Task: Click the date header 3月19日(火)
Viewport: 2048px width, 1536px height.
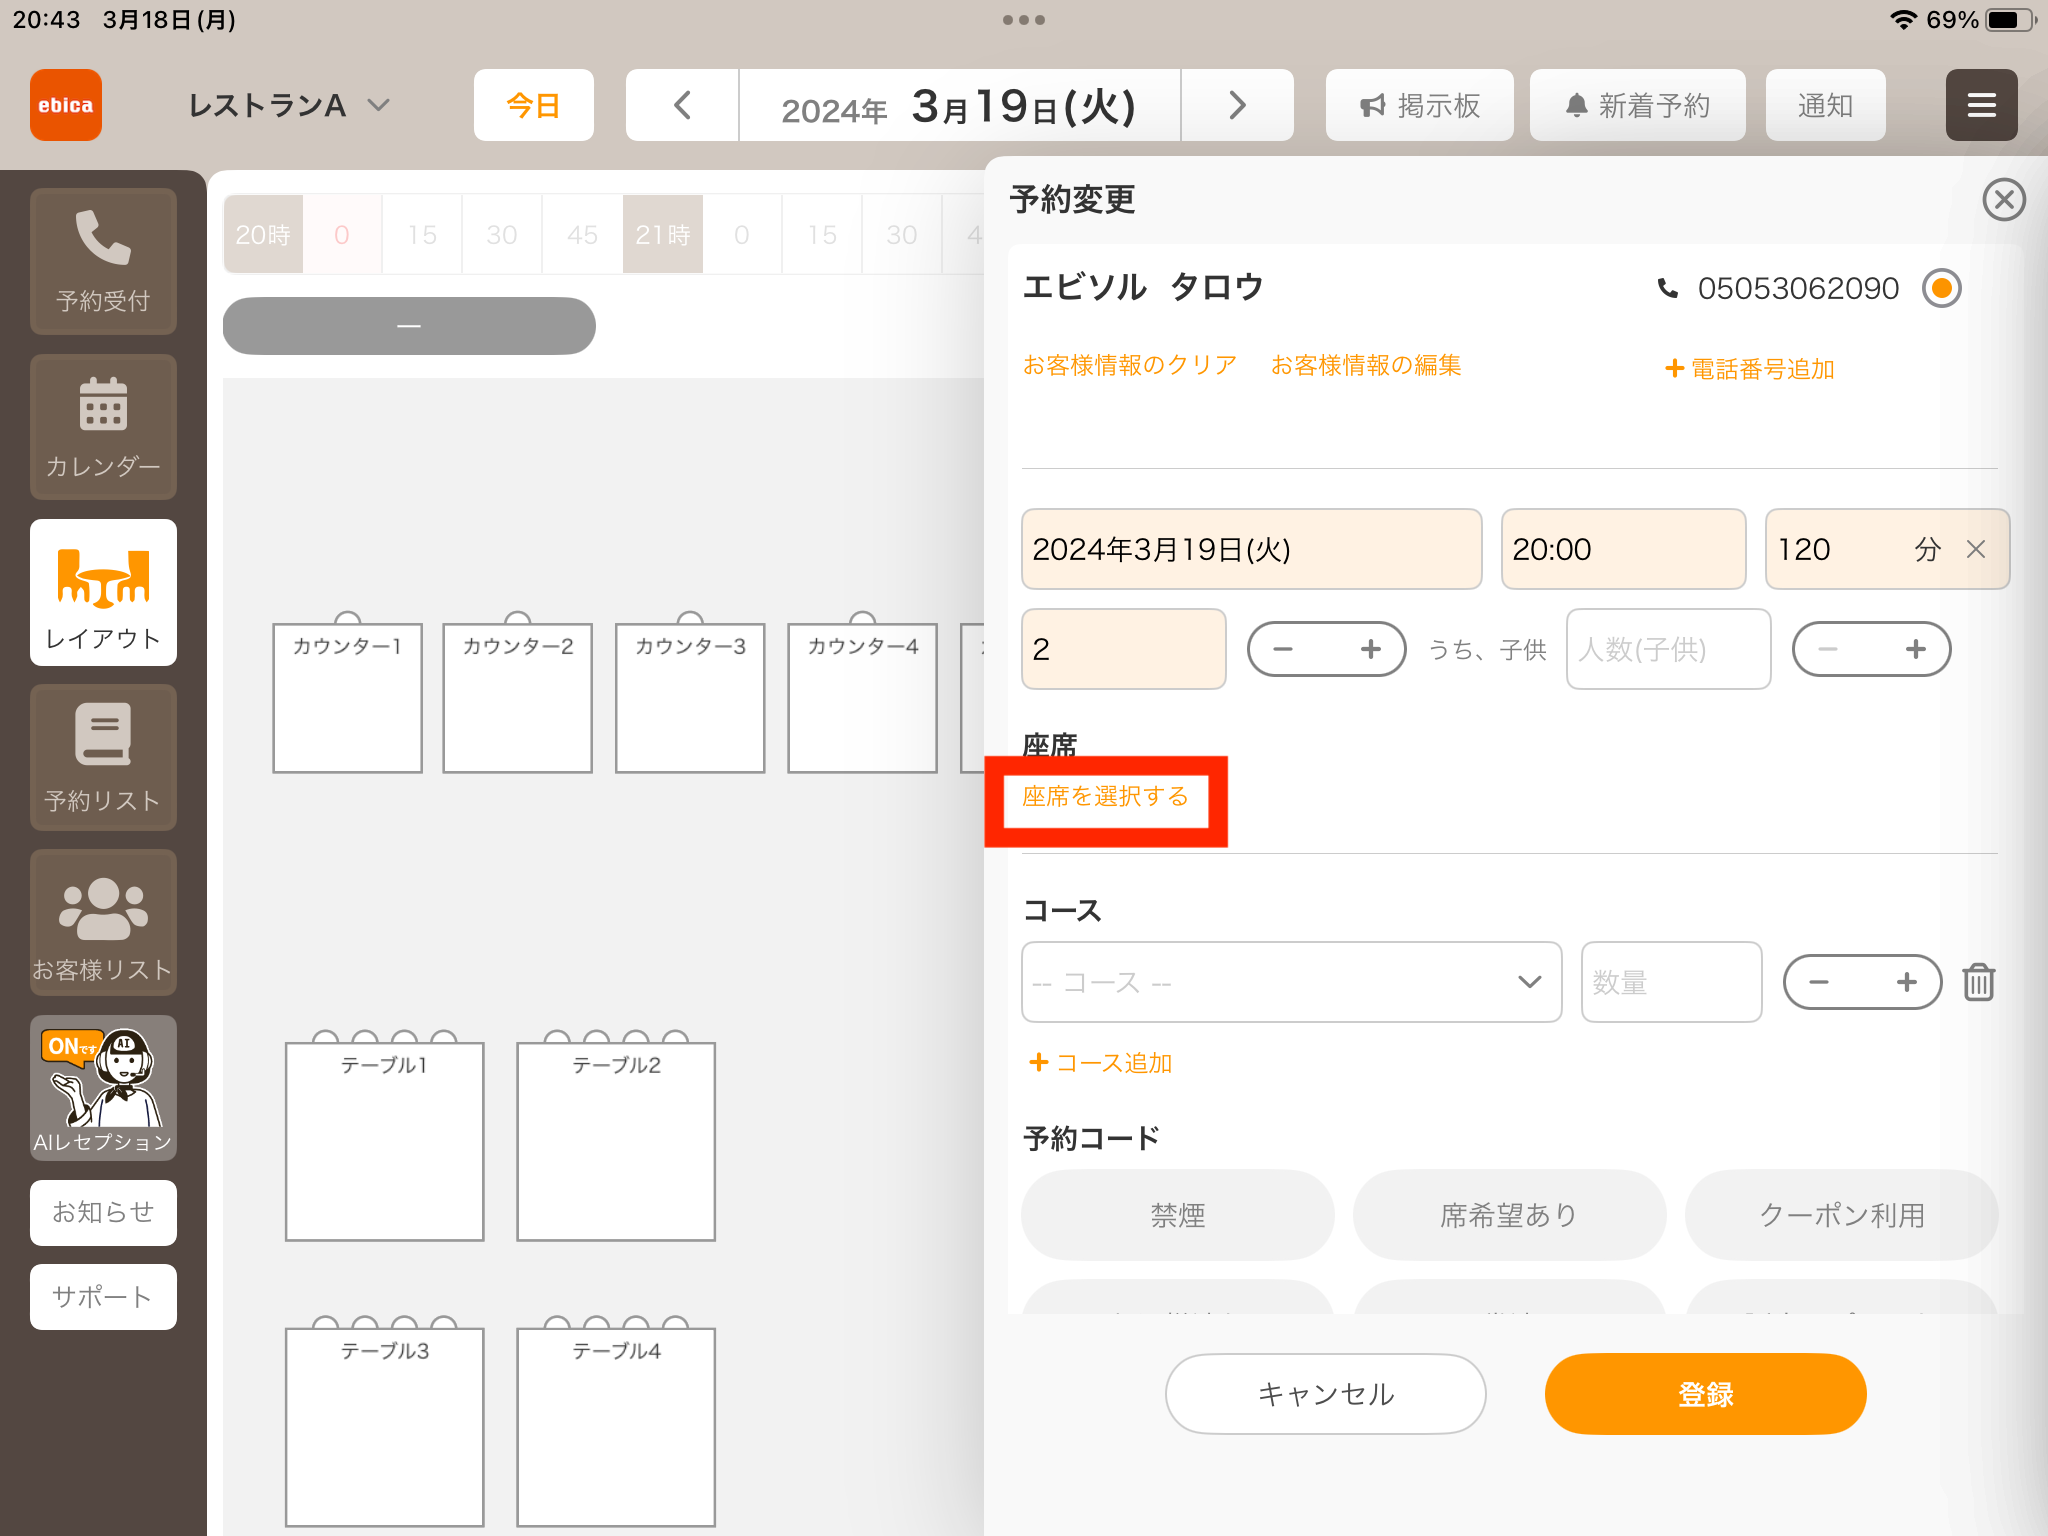Action: tap(960, 105)
